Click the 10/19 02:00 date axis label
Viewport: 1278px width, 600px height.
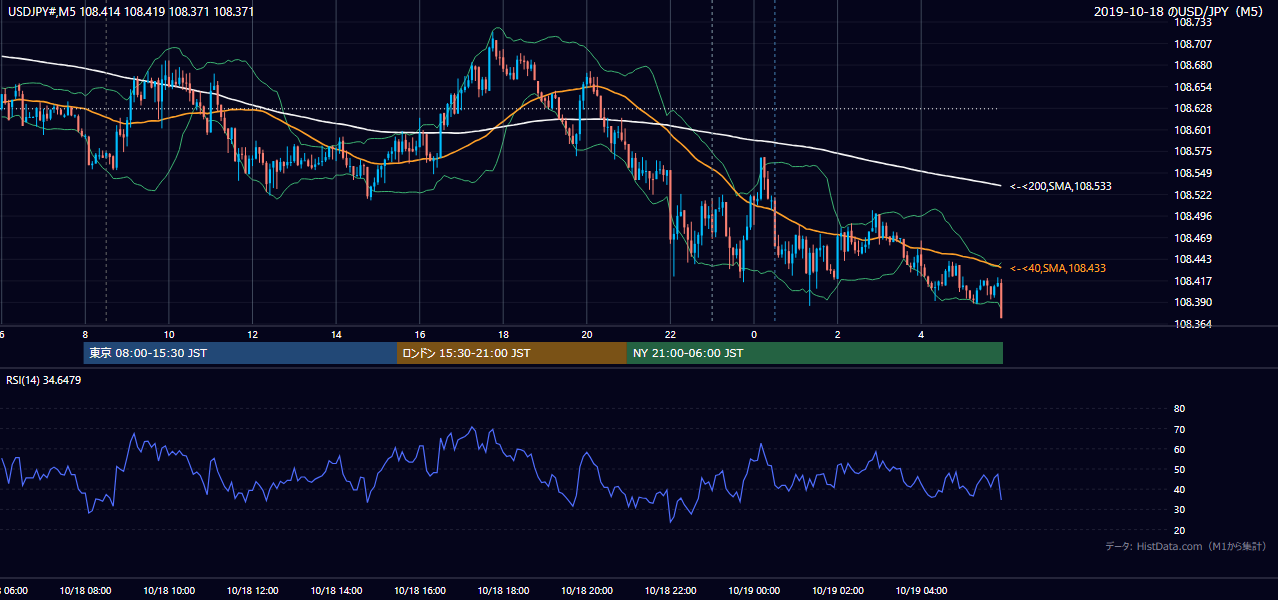(x=838, y=590)
